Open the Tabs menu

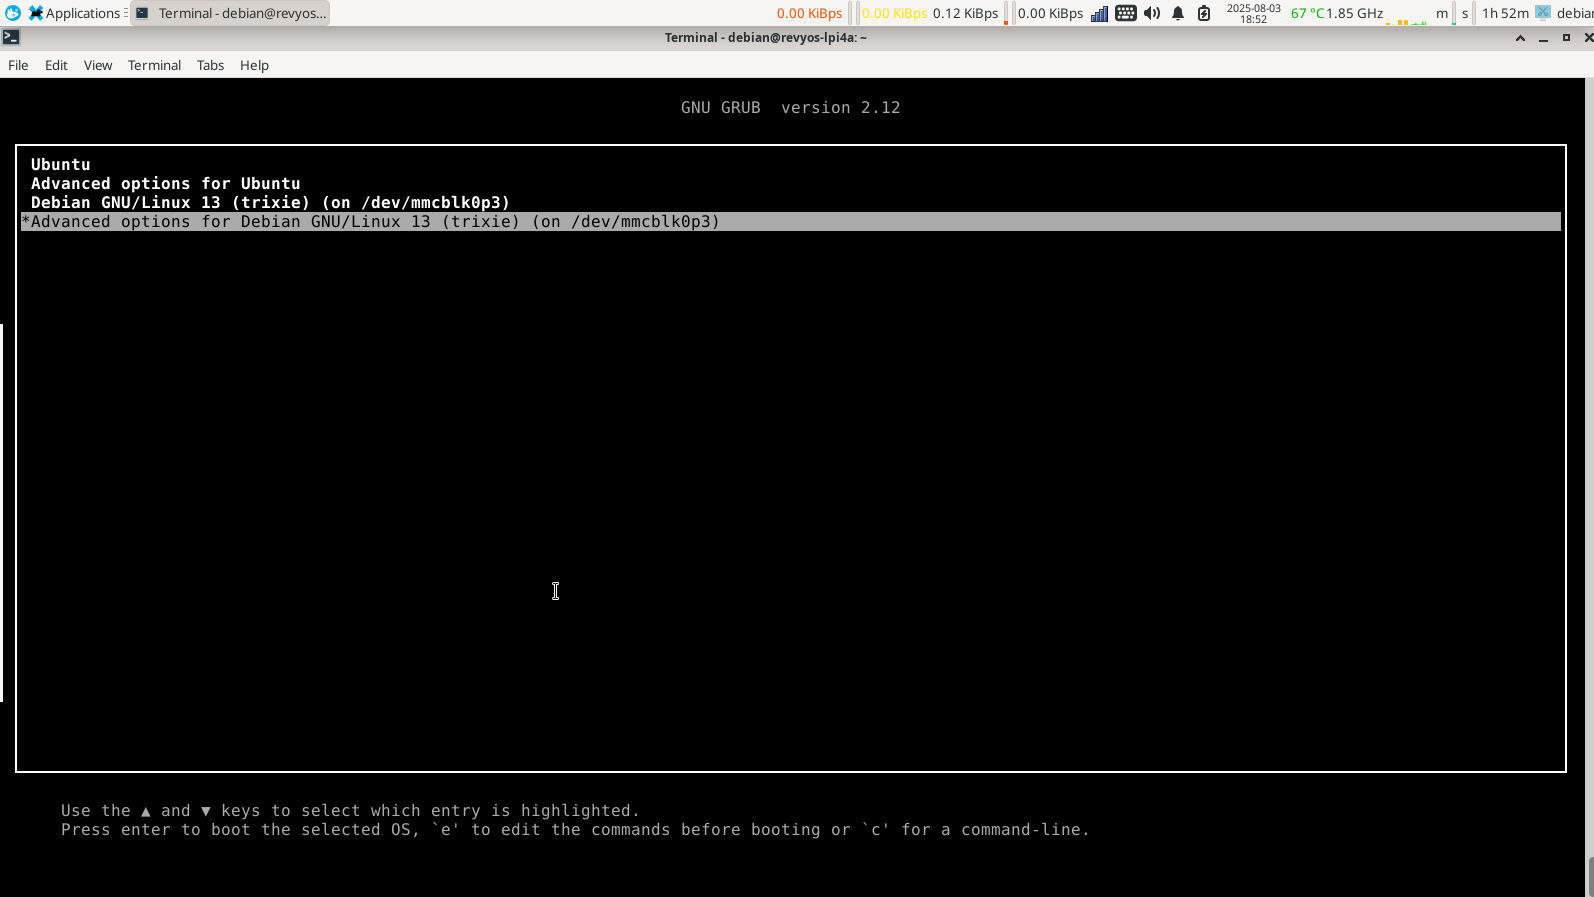pos(210,65)
